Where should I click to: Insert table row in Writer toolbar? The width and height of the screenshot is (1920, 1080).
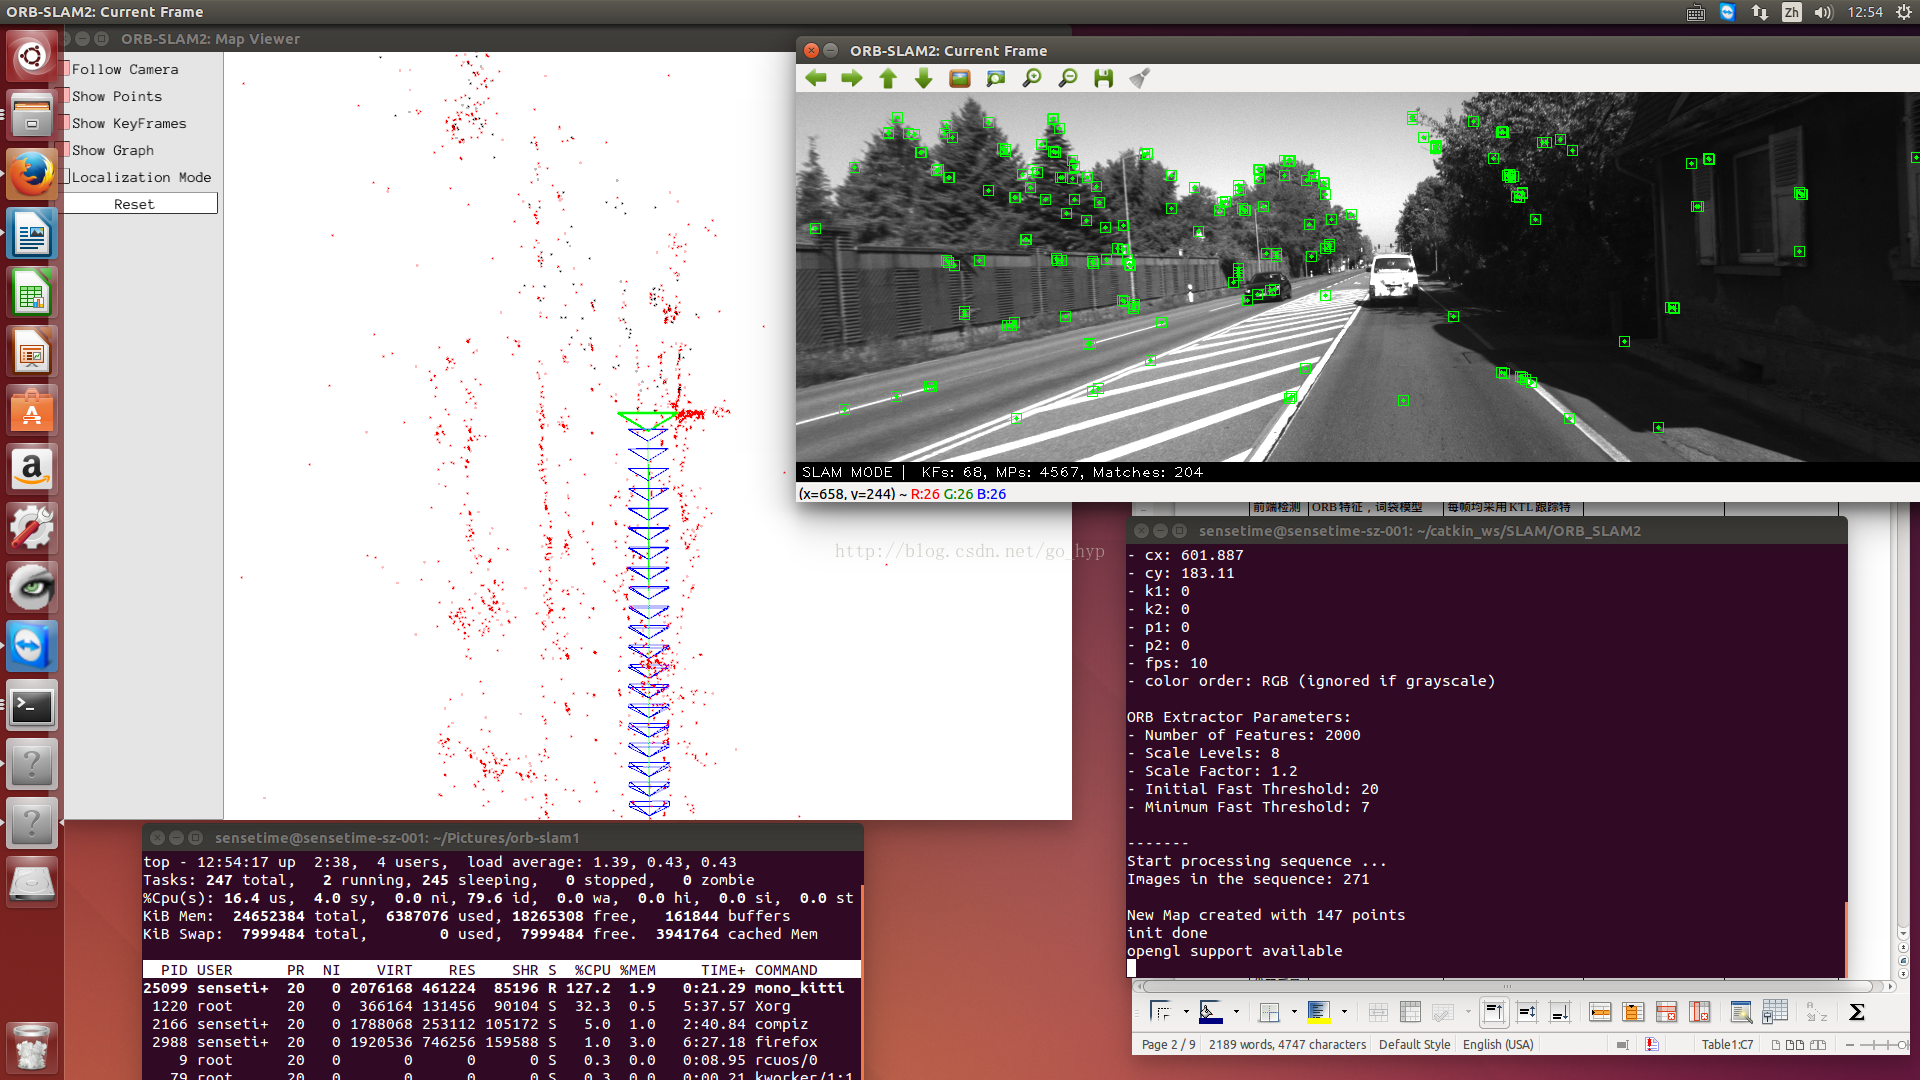(x=1600, y=1012)
